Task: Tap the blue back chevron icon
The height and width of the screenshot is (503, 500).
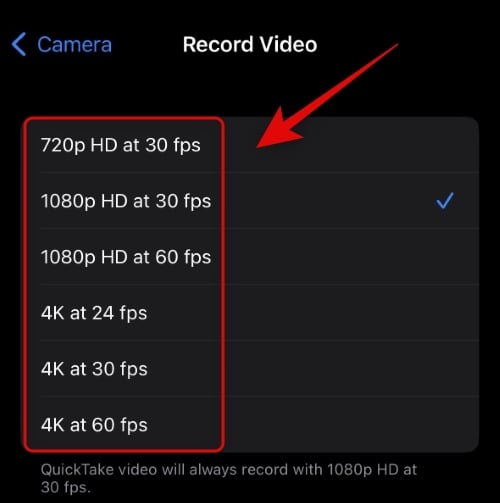Action: 19,44
